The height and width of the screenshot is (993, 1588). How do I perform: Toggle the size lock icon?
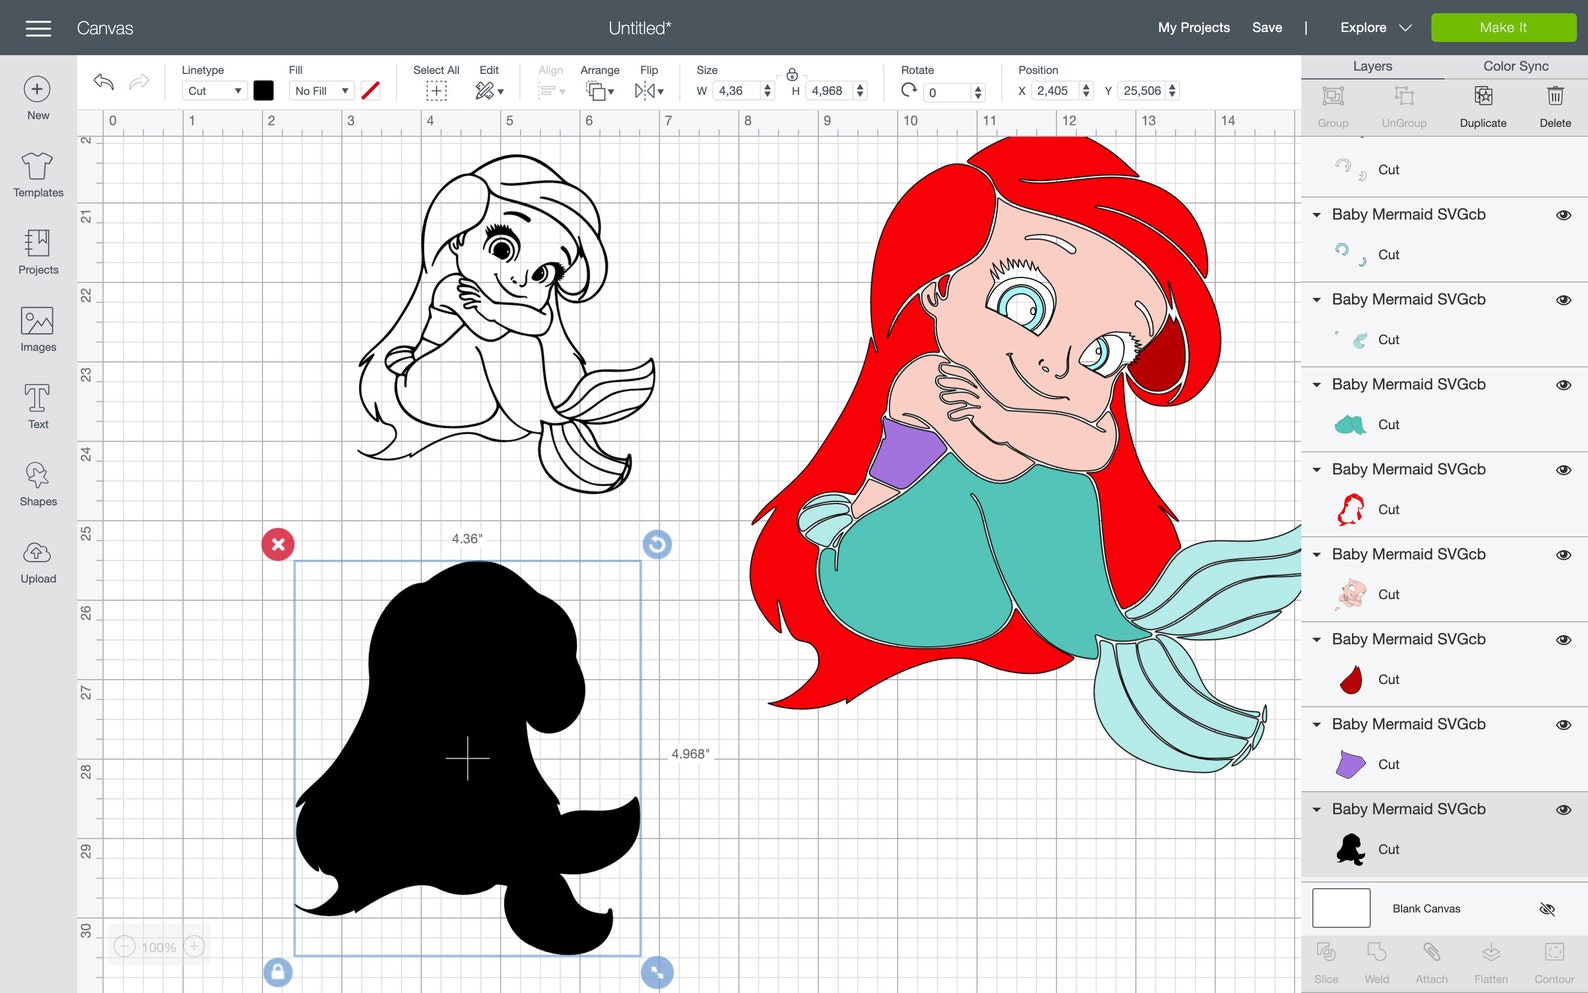pyautogui.click(x=792, y=74)
